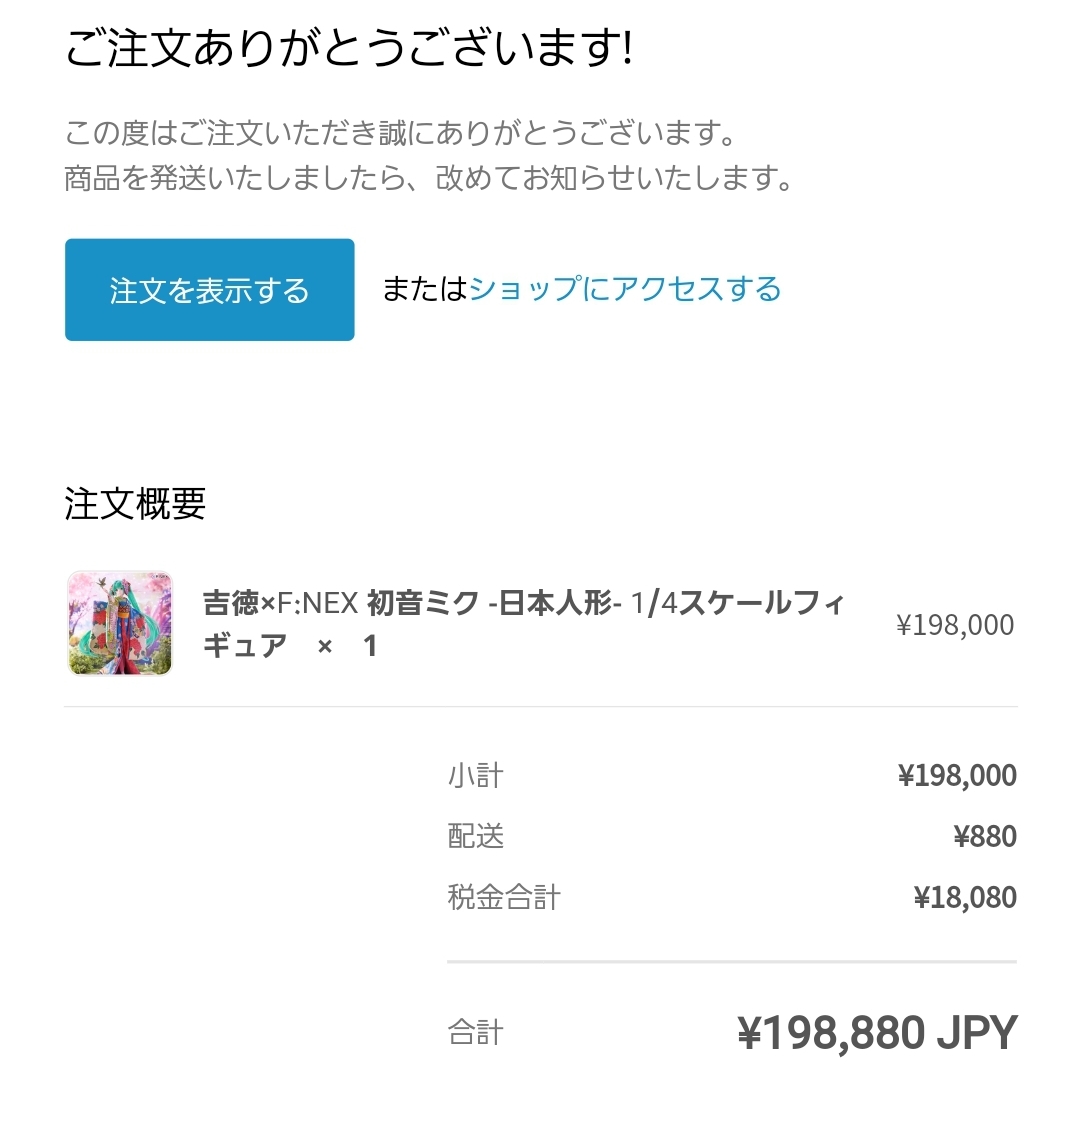Click the 小計 label
The width and height of the screenshot is (1080, 1141).
click(475, 776)
